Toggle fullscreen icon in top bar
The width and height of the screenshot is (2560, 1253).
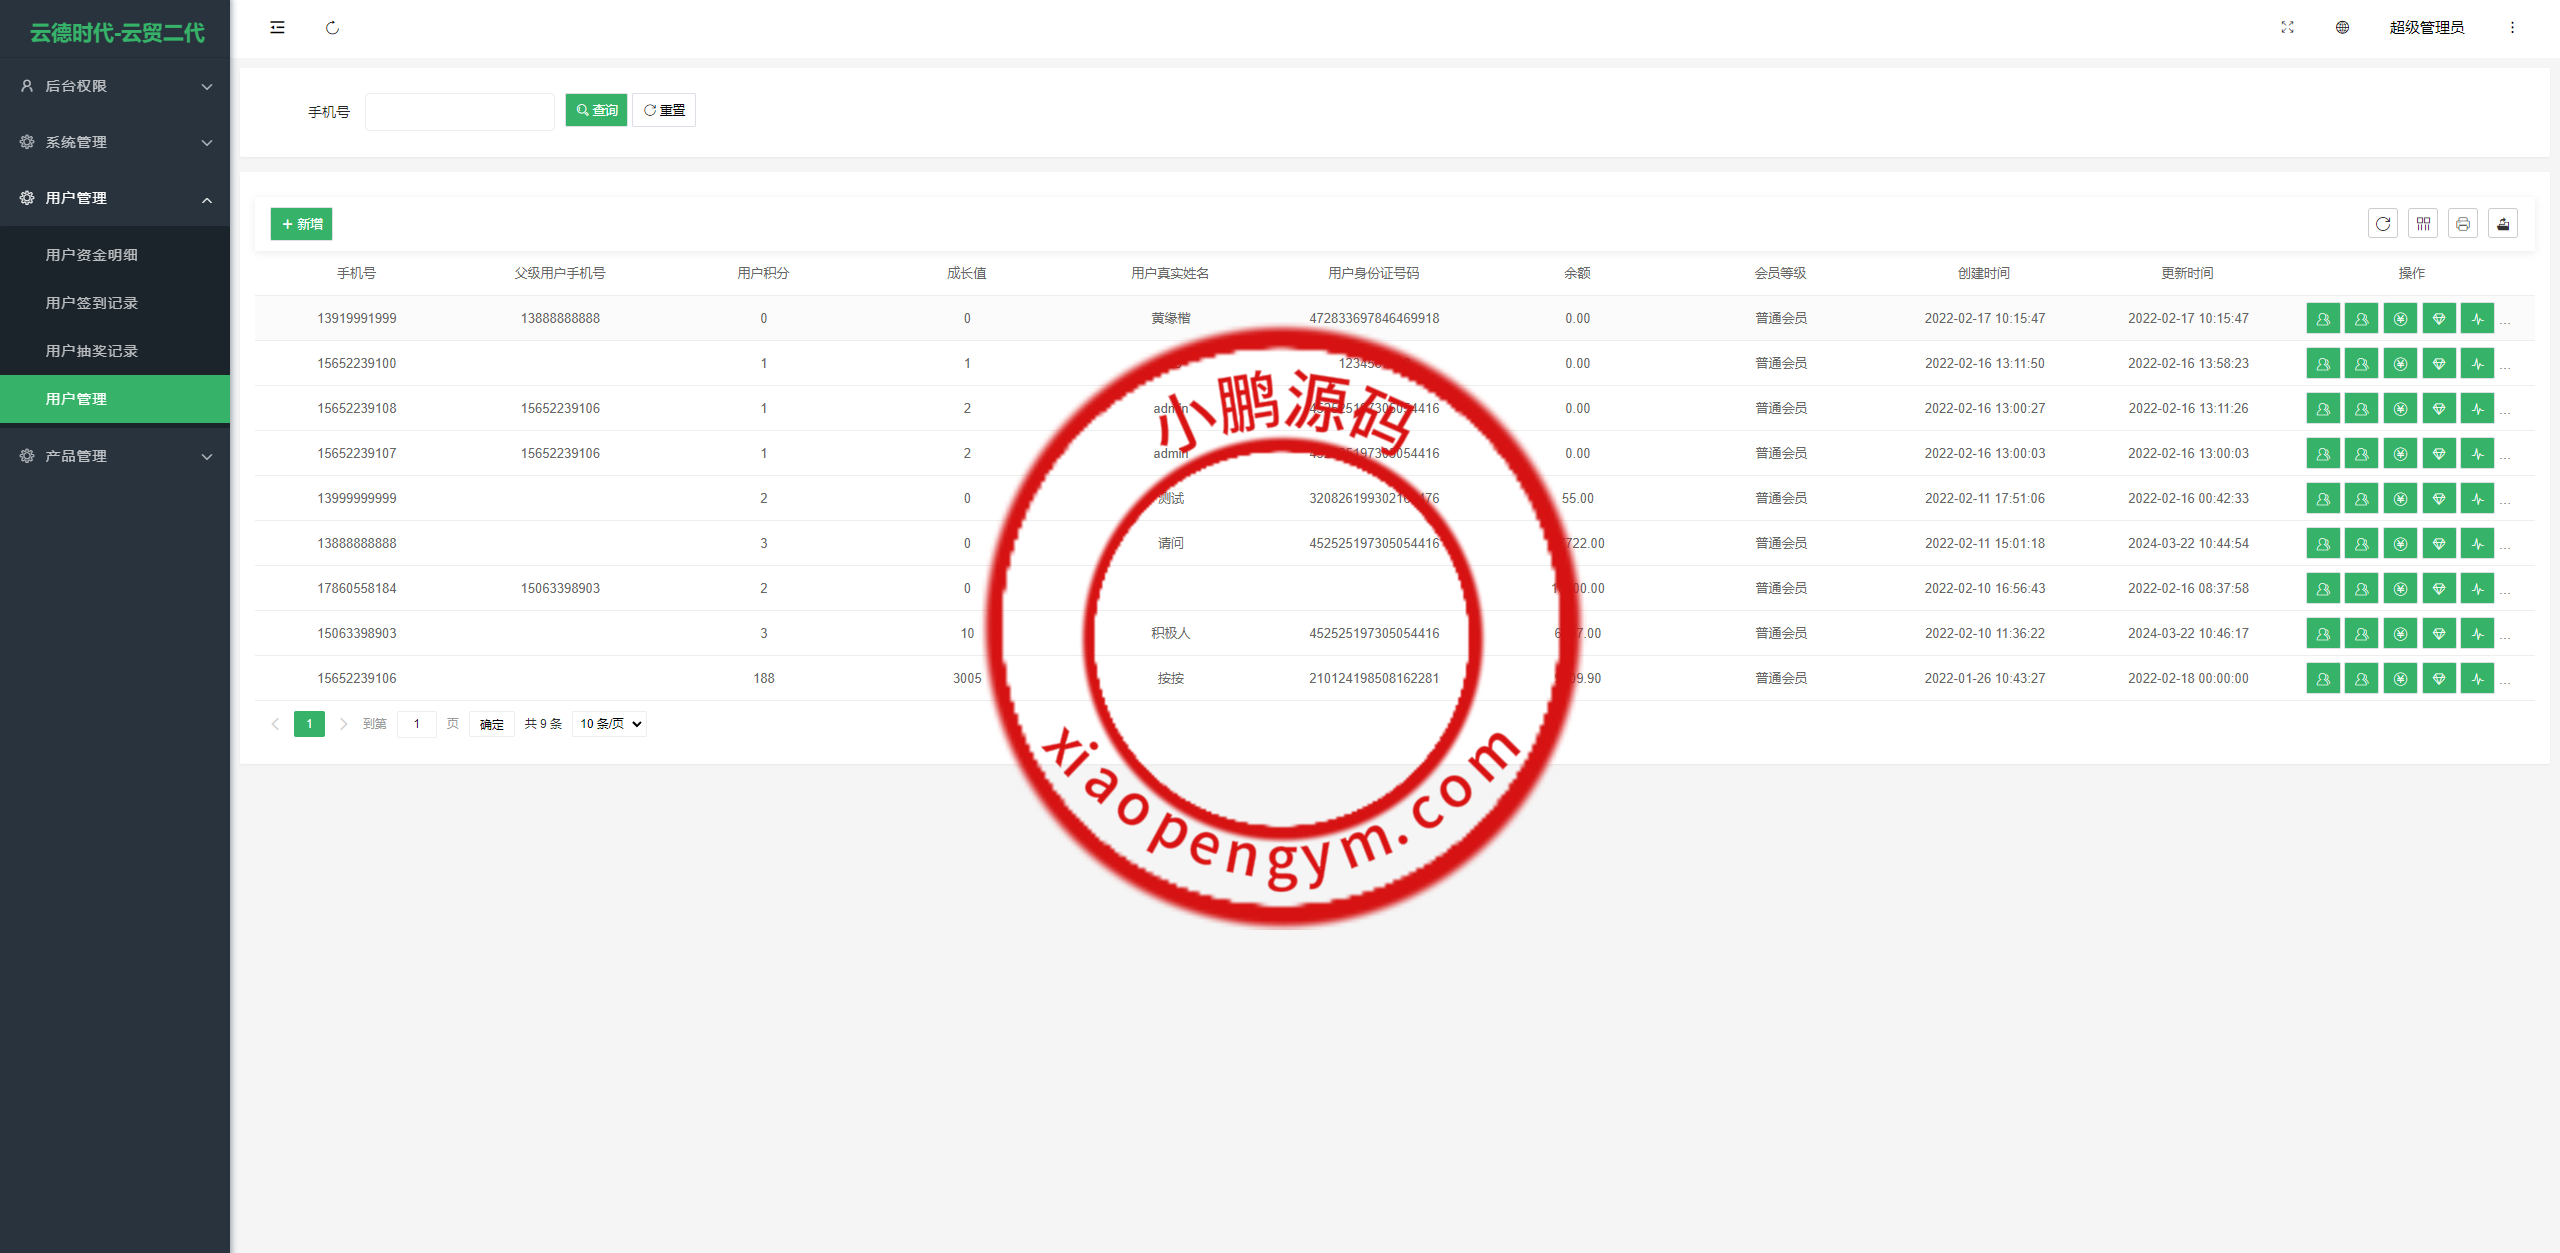point(2287,27)
